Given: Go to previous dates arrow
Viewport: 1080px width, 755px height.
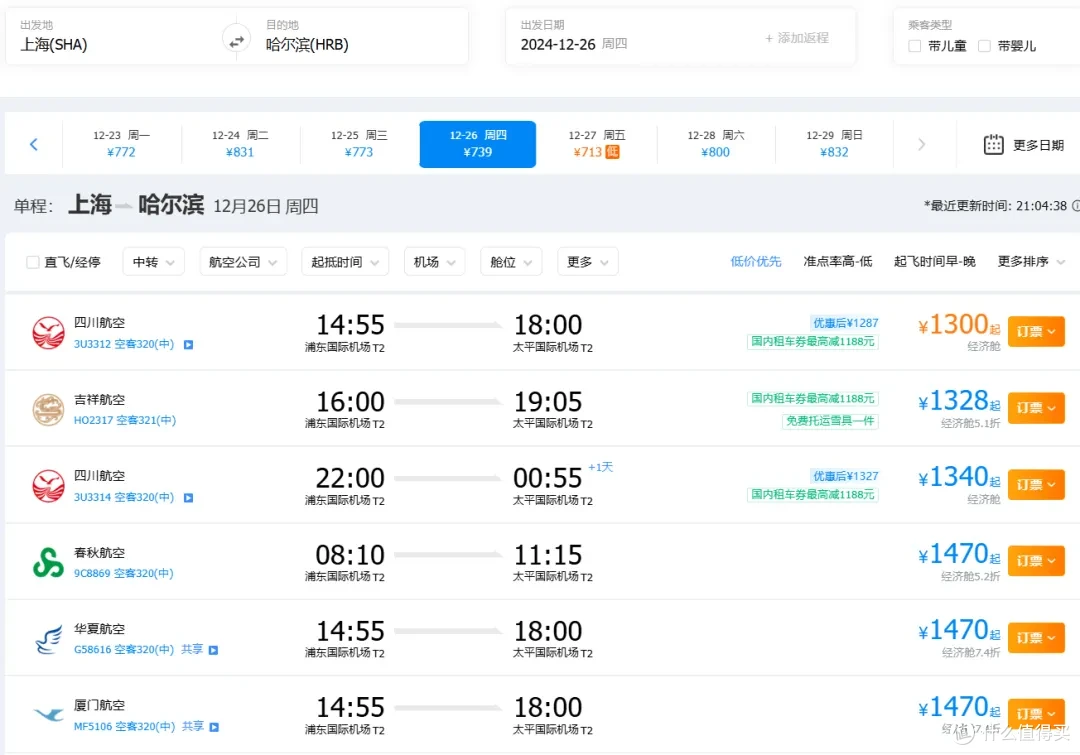Looking at the screenshot, I should (34, 144).
